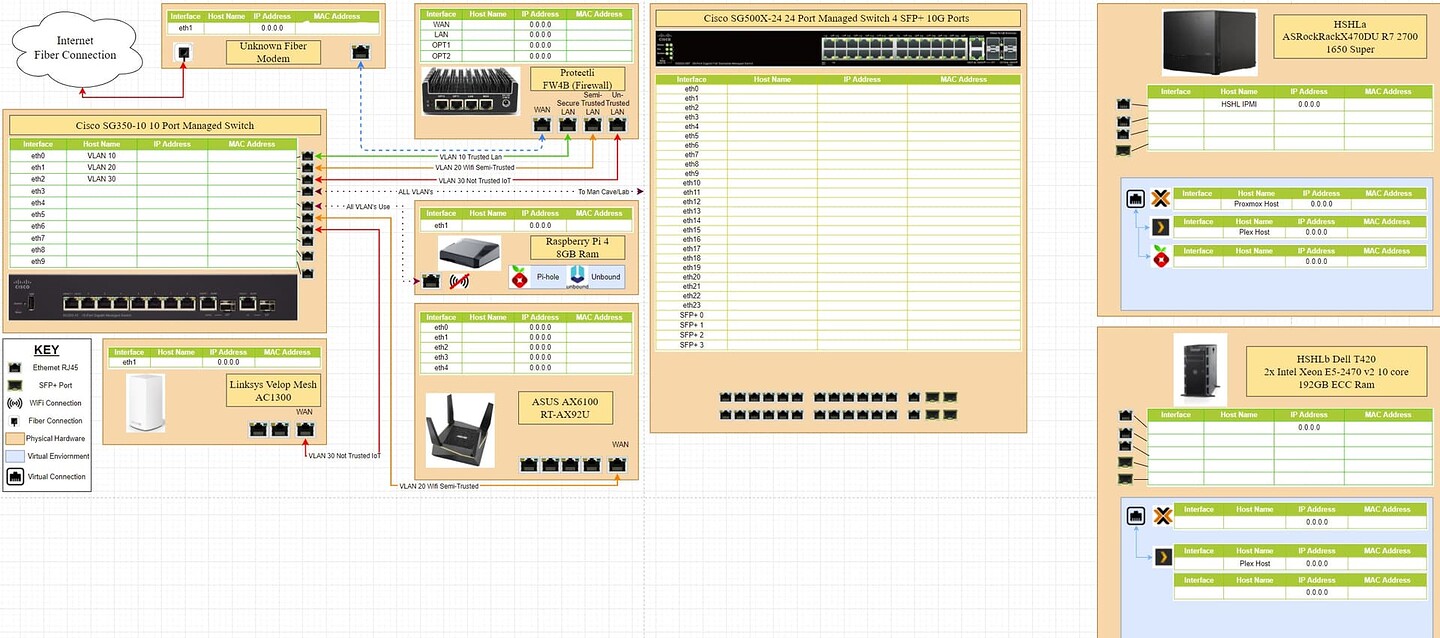The width and height of the screenshot is (1440, 638).
Task: Click the Pi-hole icon under the Raspberry Pi 4
Action: 519,278
